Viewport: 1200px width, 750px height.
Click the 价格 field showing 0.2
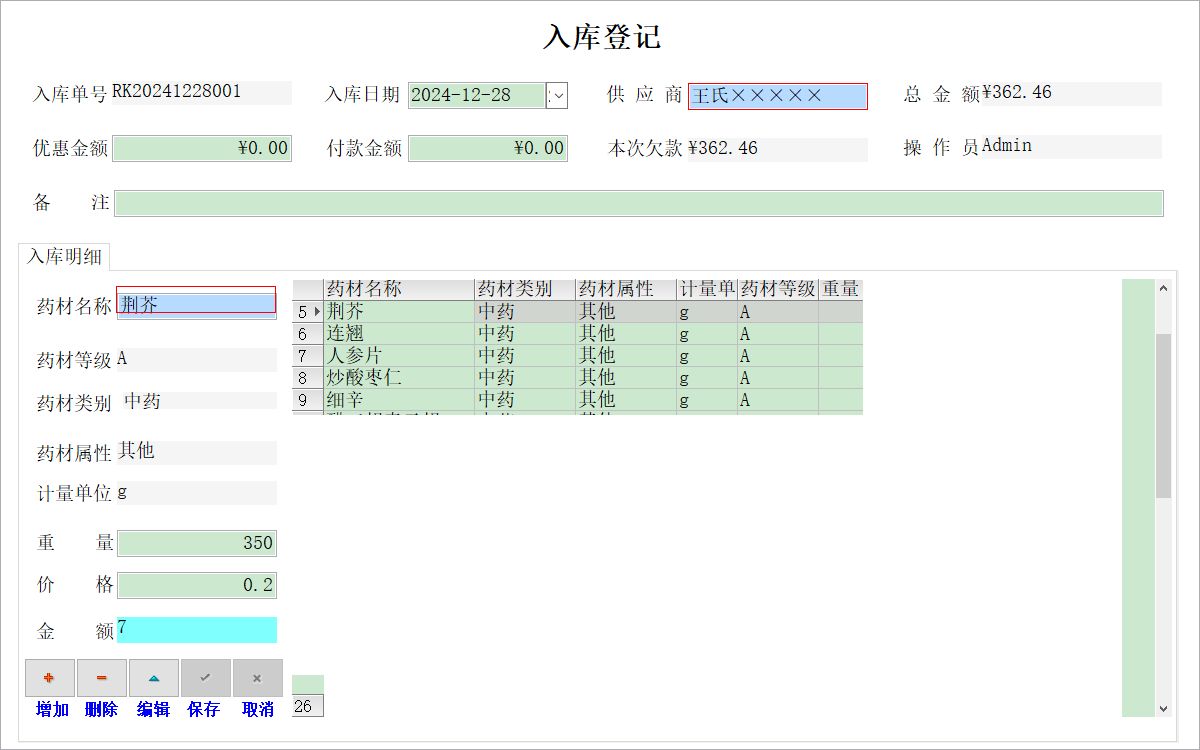197,585
